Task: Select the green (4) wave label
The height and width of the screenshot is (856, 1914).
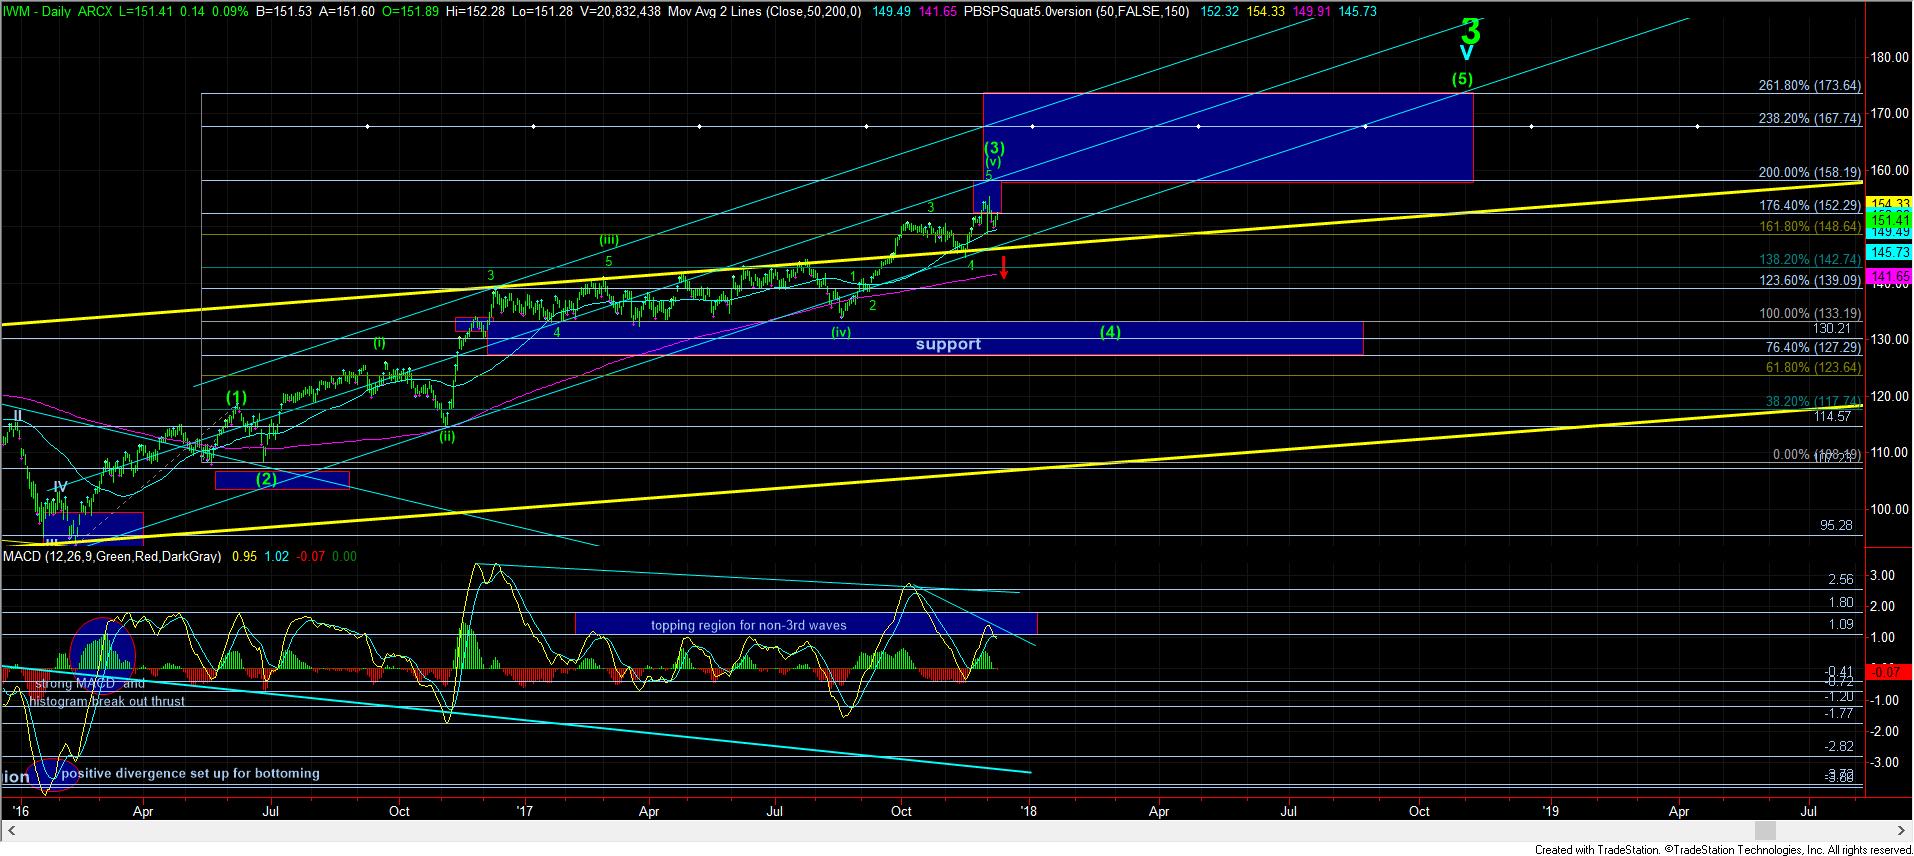Action: [1110, 332]
